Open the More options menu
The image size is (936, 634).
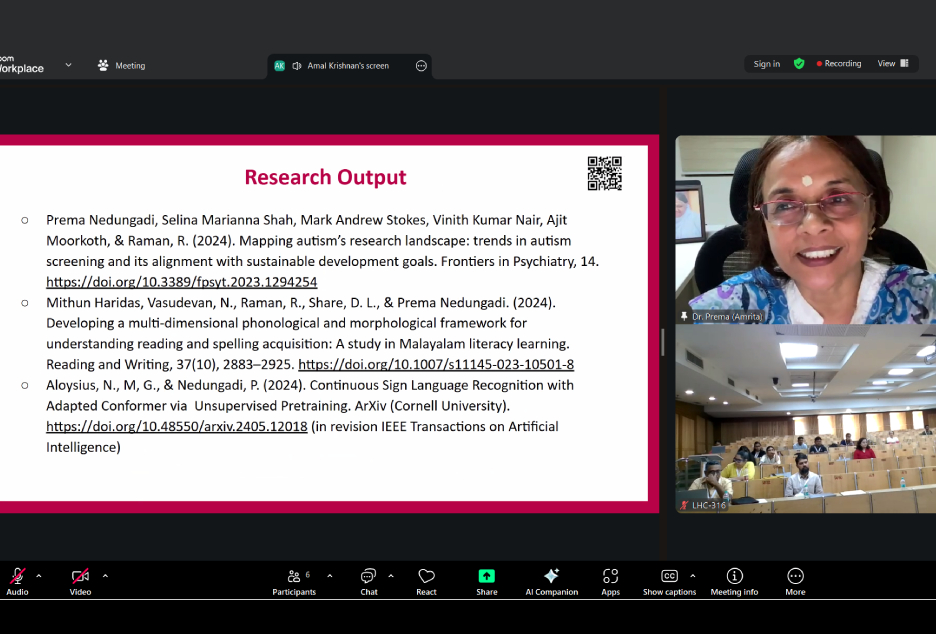click(x=795, y=581)
